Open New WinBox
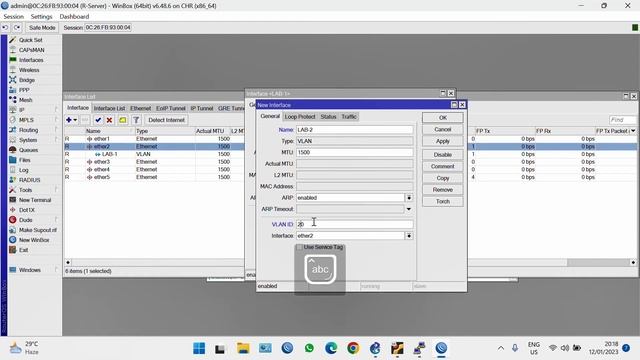The width and height of the screenshot is (640, 360). (x=34, y=240)
